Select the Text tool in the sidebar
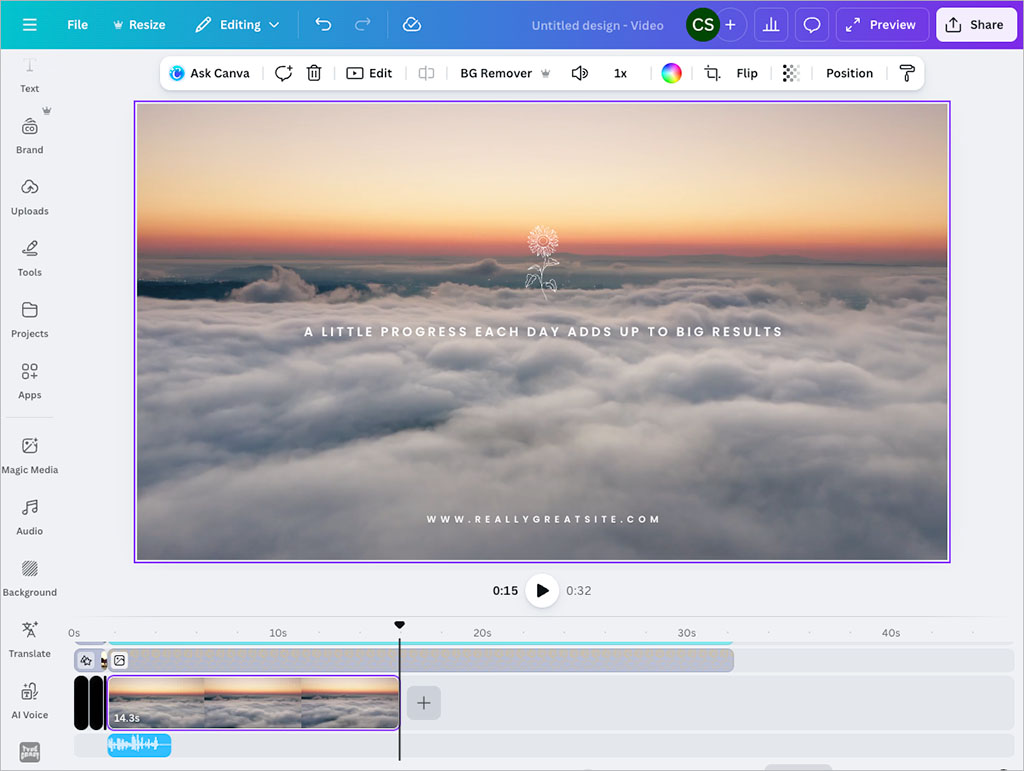Viewport: 1024px width, 771px height. click(x=29, y=74)
